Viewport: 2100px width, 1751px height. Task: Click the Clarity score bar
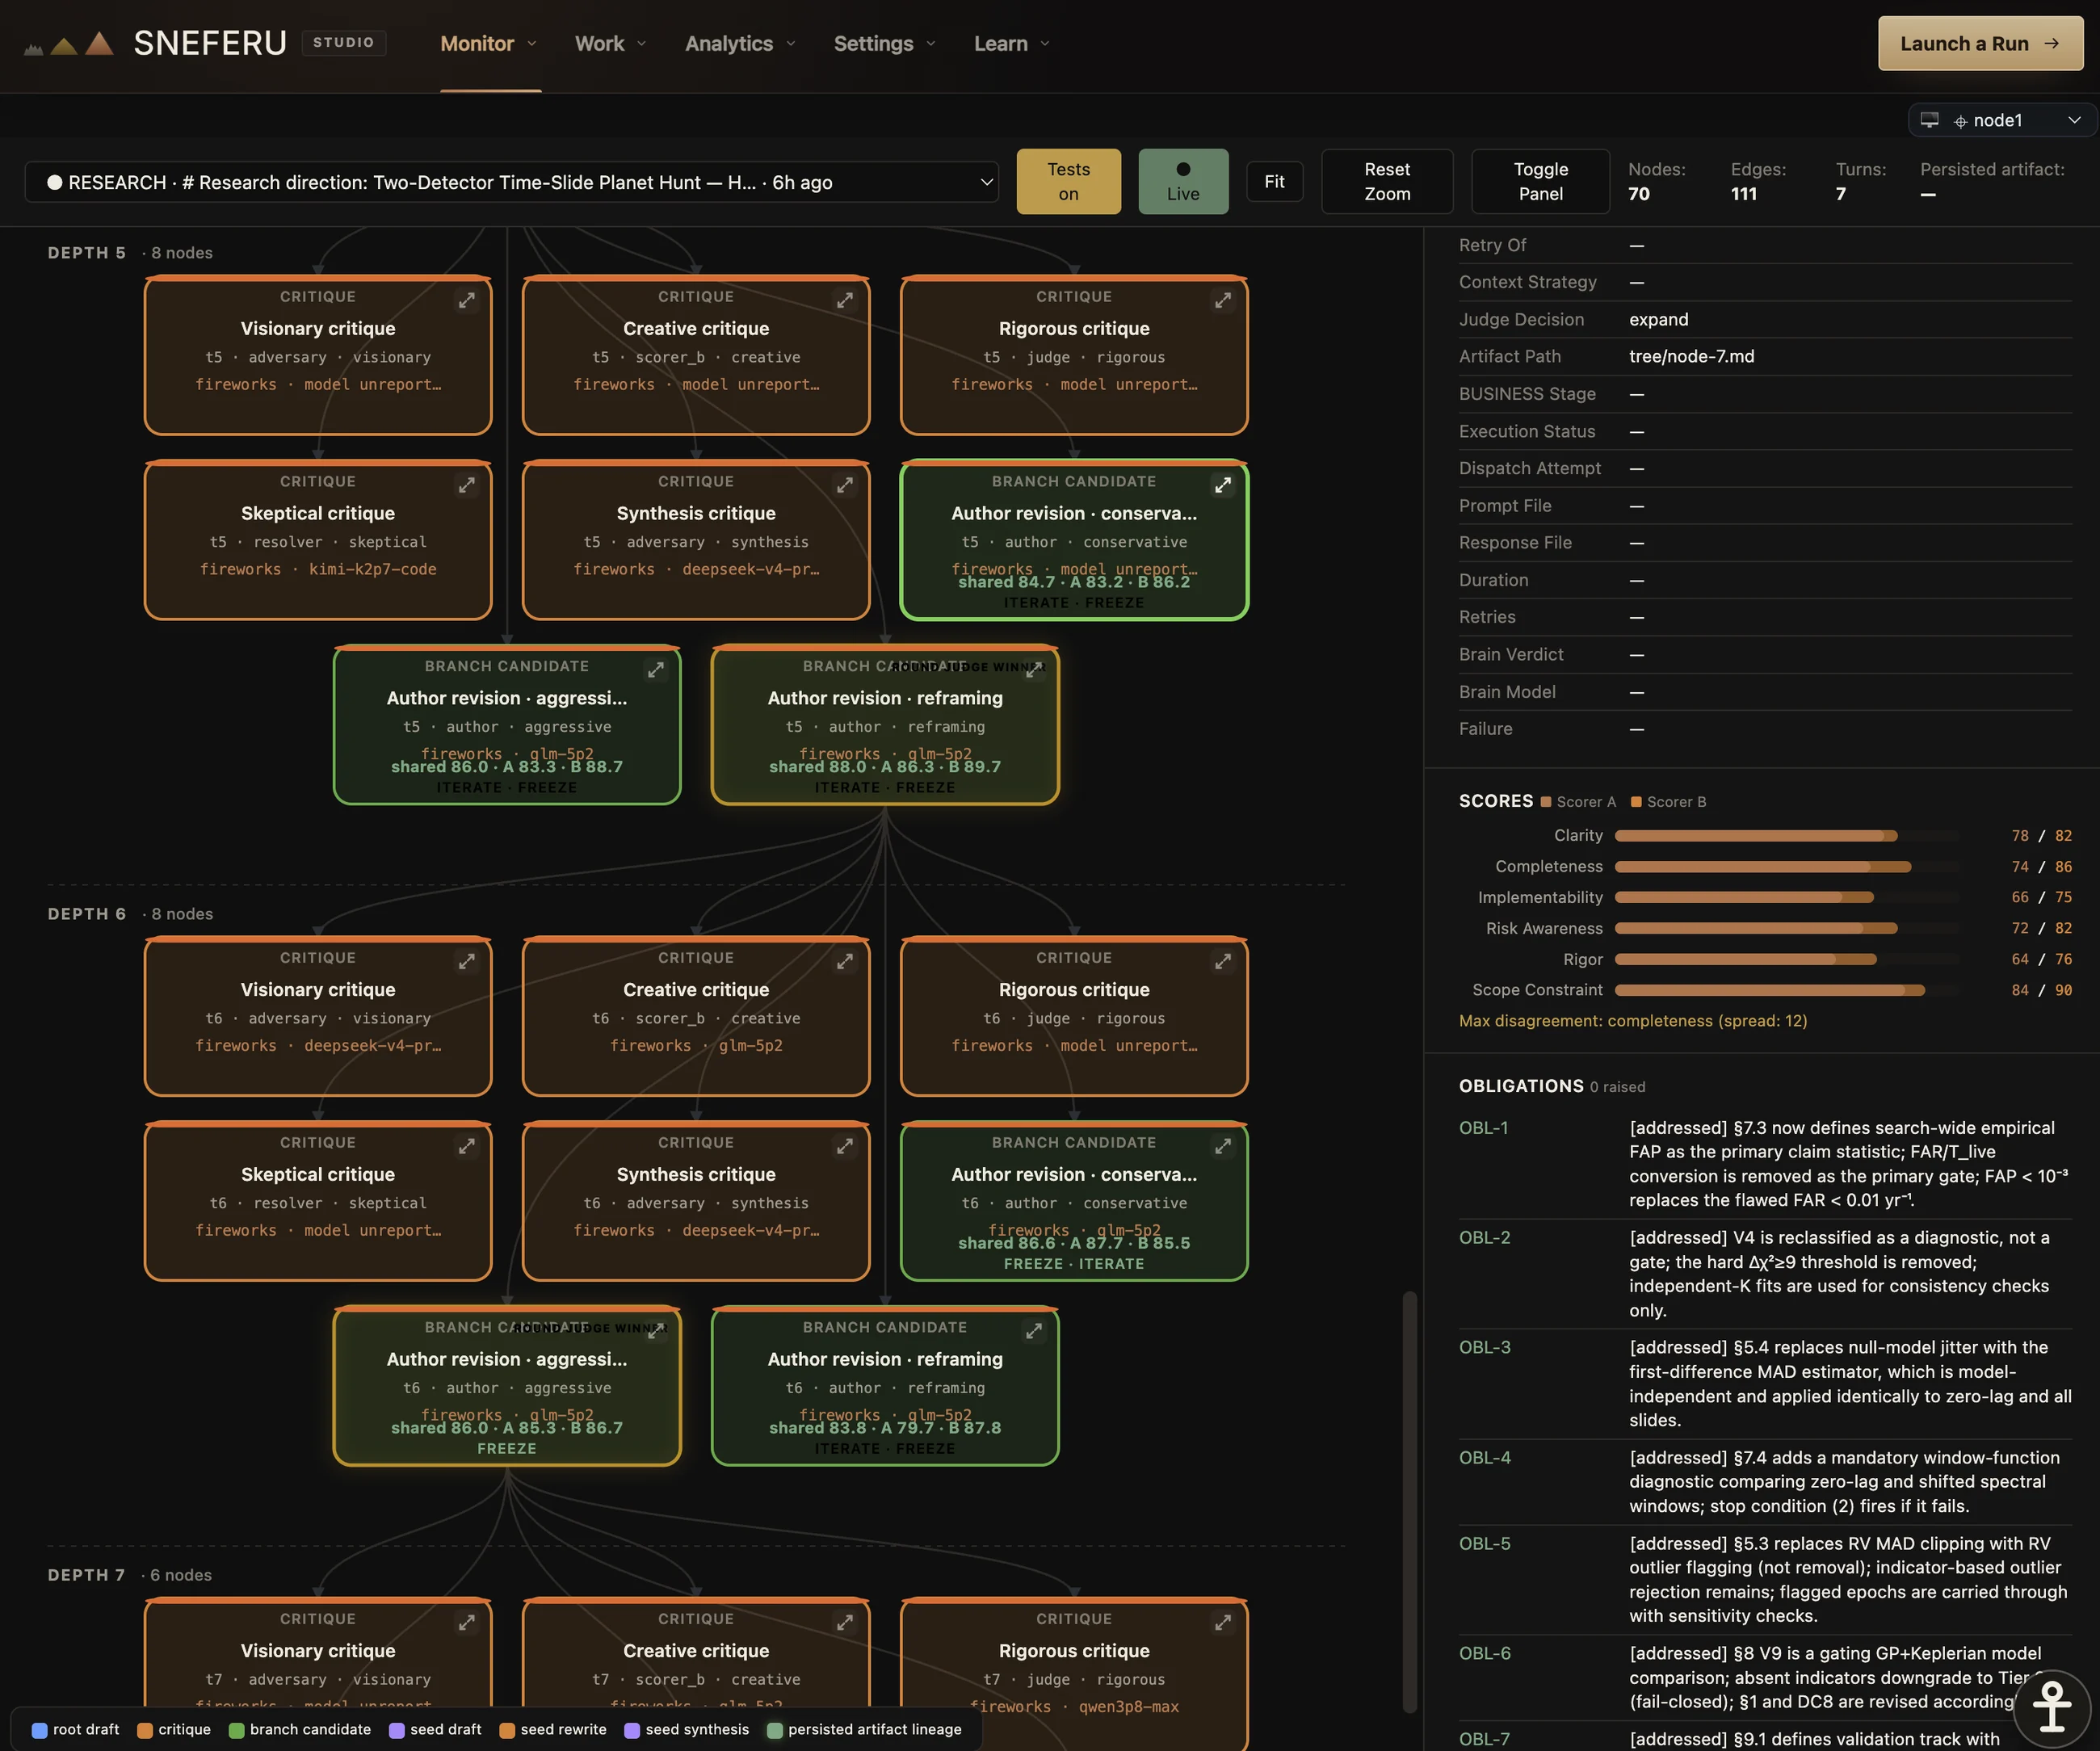point(1787,836)
